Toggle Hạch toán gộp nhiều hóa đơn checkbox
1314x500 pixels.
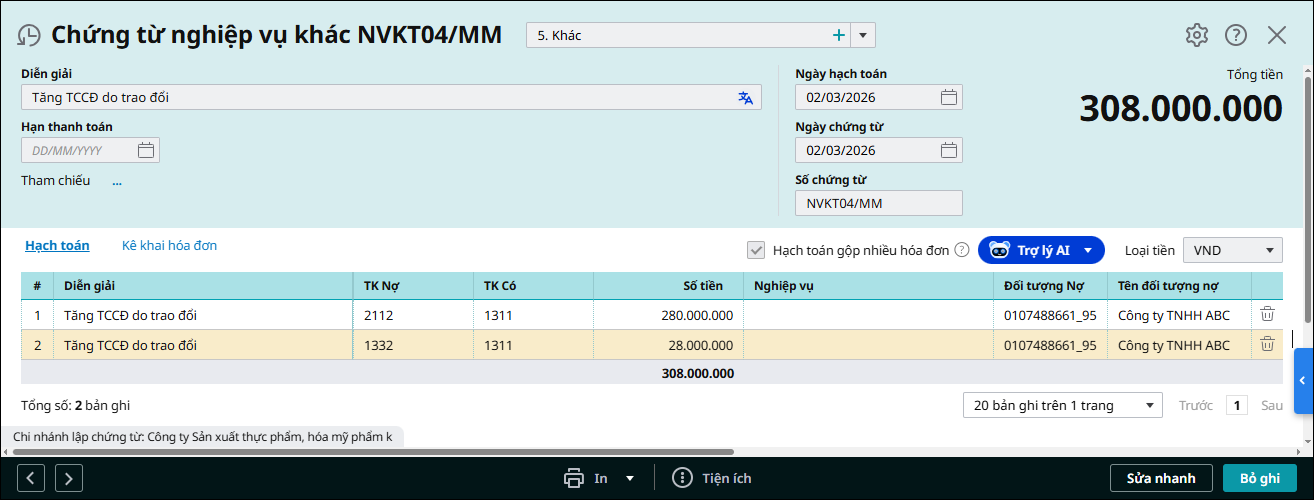tap(756, 250)
